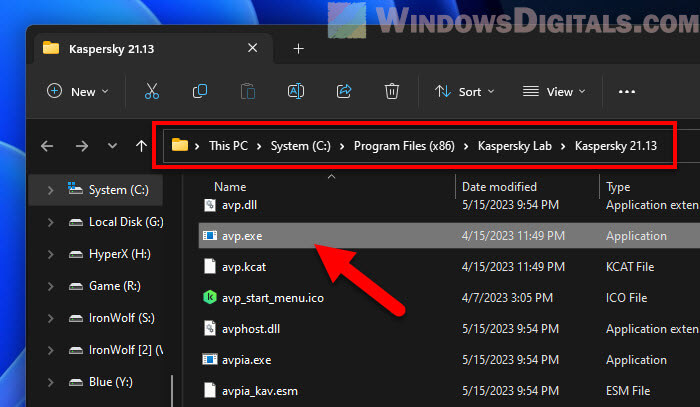The height and width of the screenshot is (407, 700).
Task: Select avp.dll file name
Action: click(239, 205)
